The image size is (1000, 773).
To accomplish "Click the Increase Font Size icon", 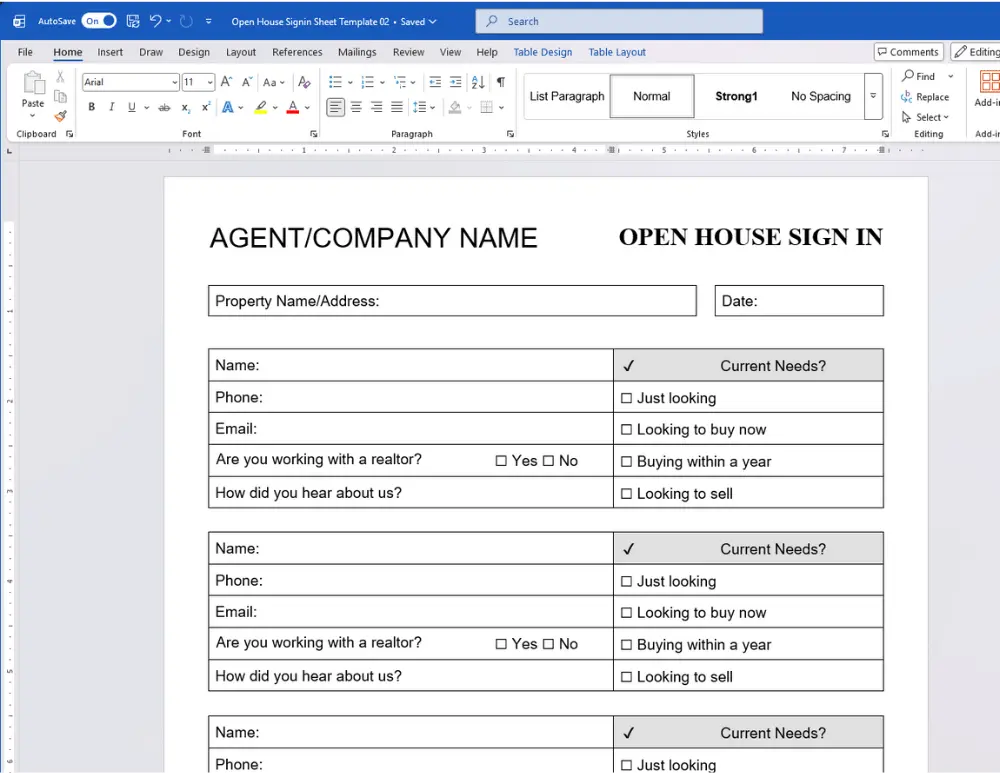I will [226, 82].
